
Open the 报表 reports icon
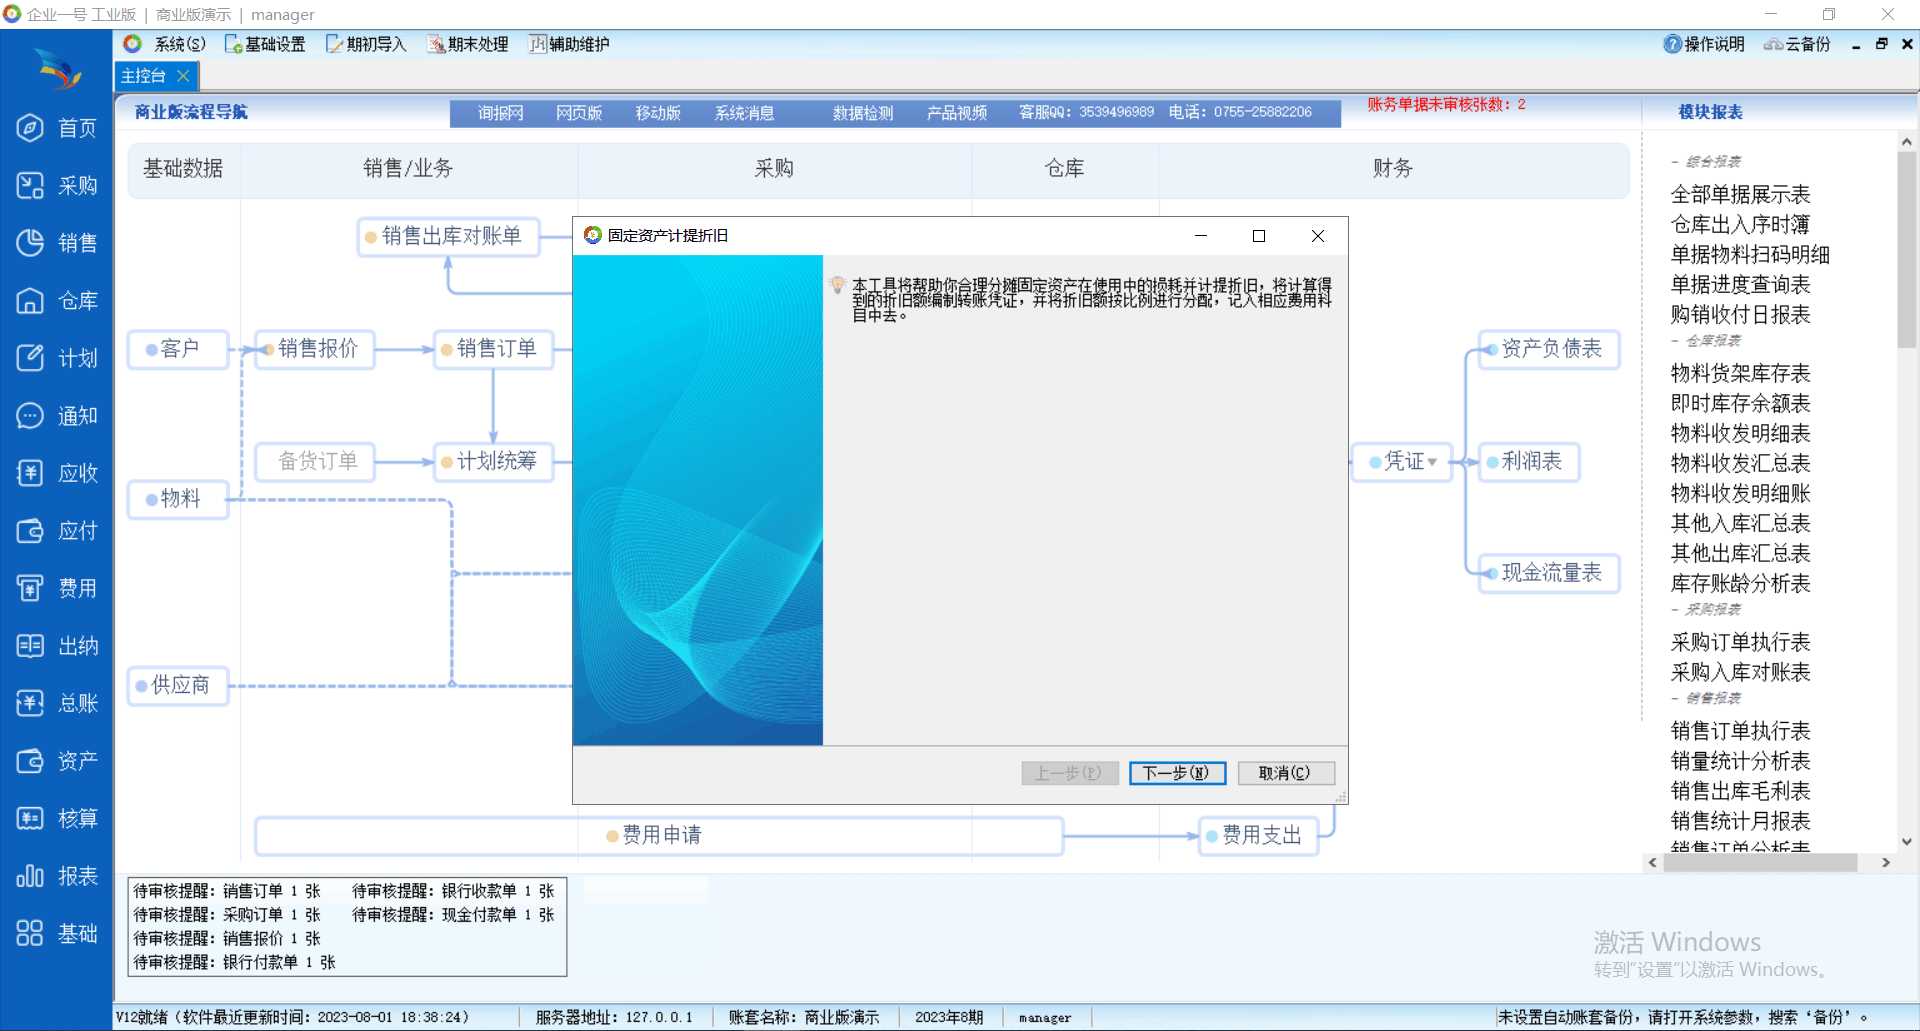(x=31, y=876)
